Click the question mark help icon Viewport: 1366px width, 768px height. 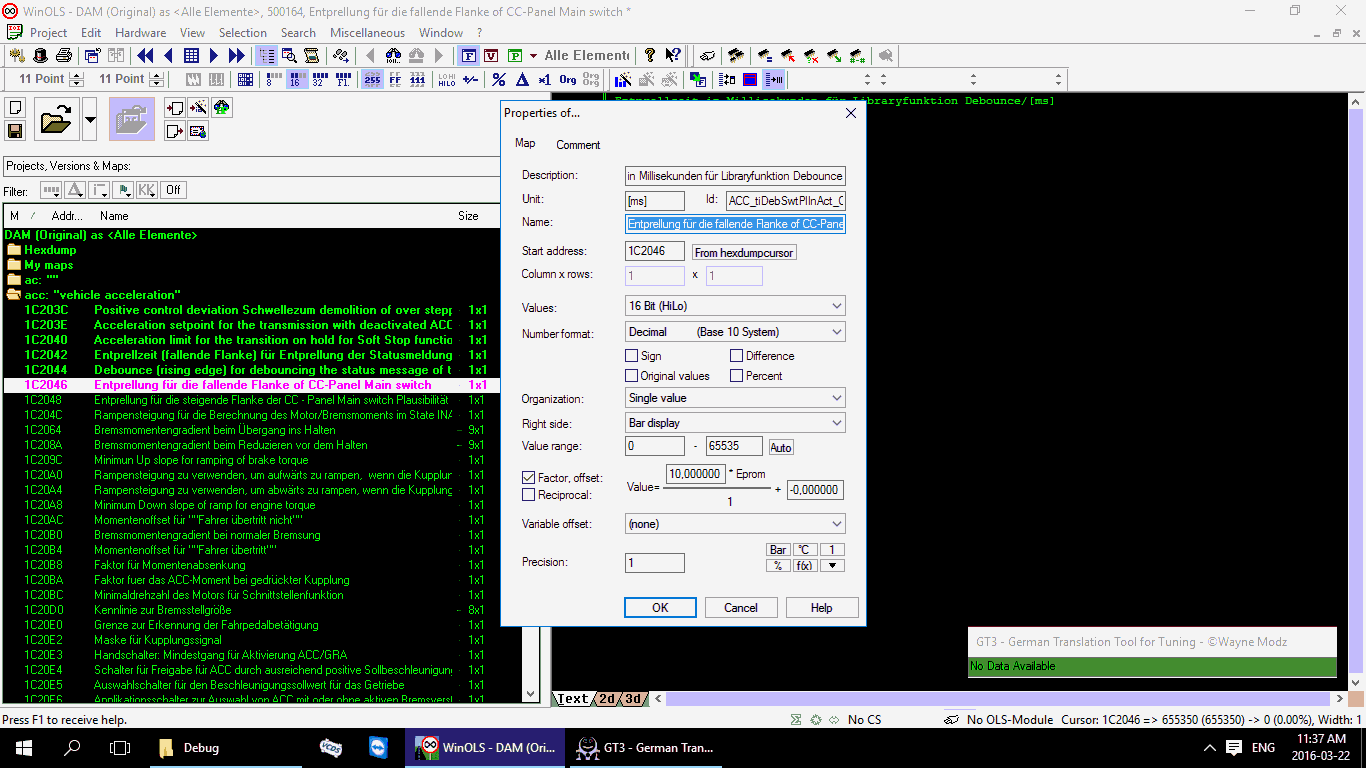point(650,55)
